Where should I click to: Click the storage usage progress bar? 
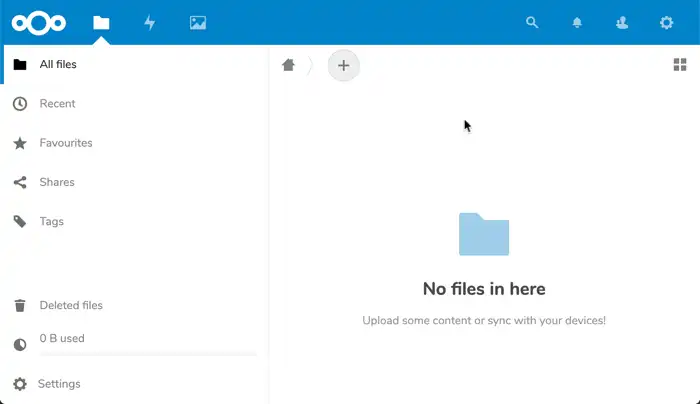point(148,354)
